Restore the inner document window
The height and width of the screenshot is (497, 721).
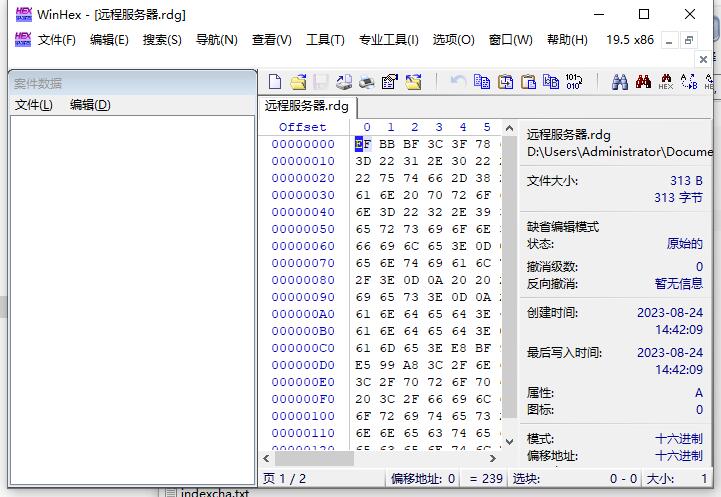[x=689, y=40]
